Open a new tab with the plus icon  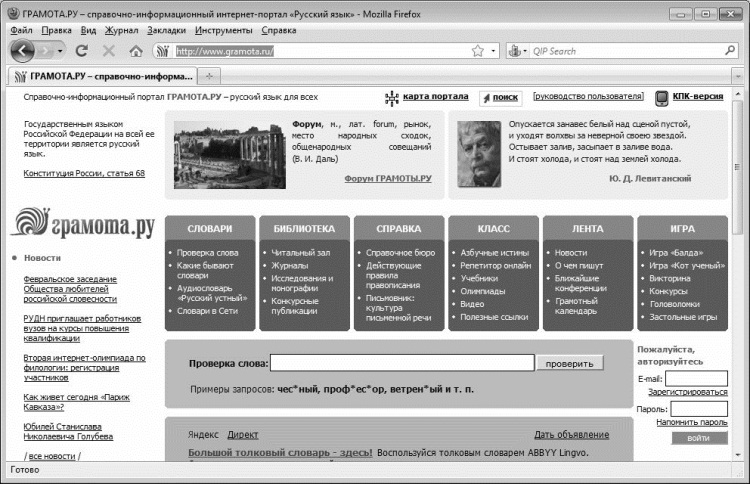pyautogui.click(x=209, y=76)
